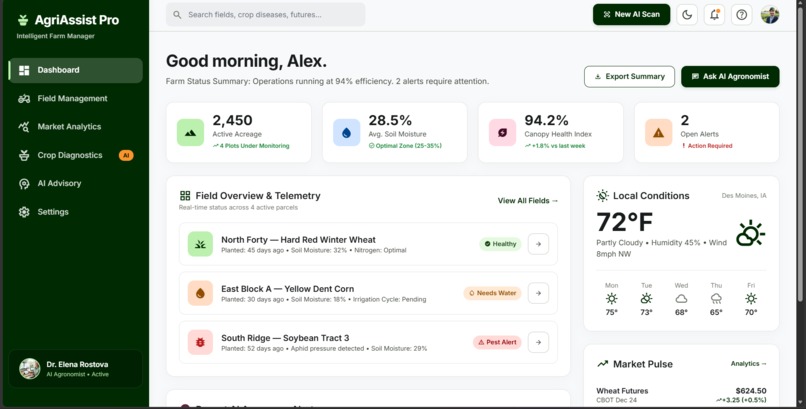The width and height of the screenshot is (806, 409).
Task: Click the Needs Water badge
Action: coord(492,293)
